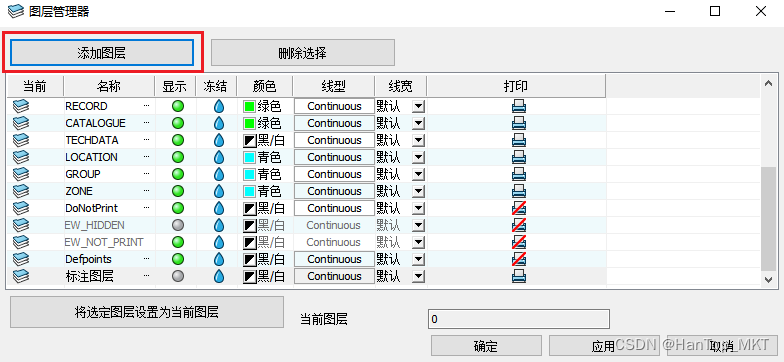Open line width dropdown for ZONE layer
This screenshot has width=784, height=362.
point(419,192)
